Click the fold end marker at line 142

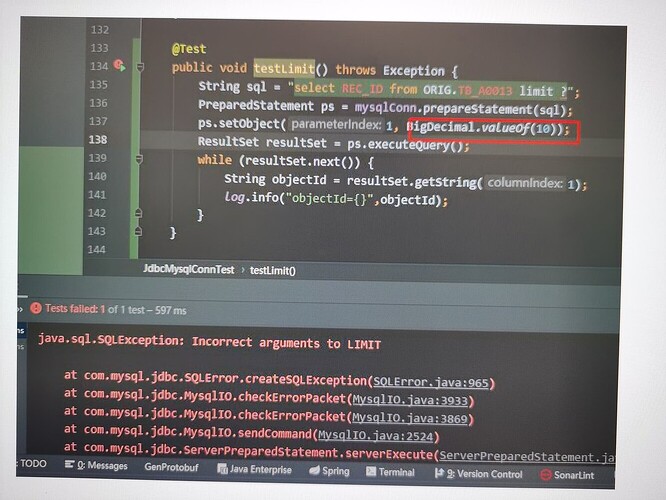tap(138, 213)
